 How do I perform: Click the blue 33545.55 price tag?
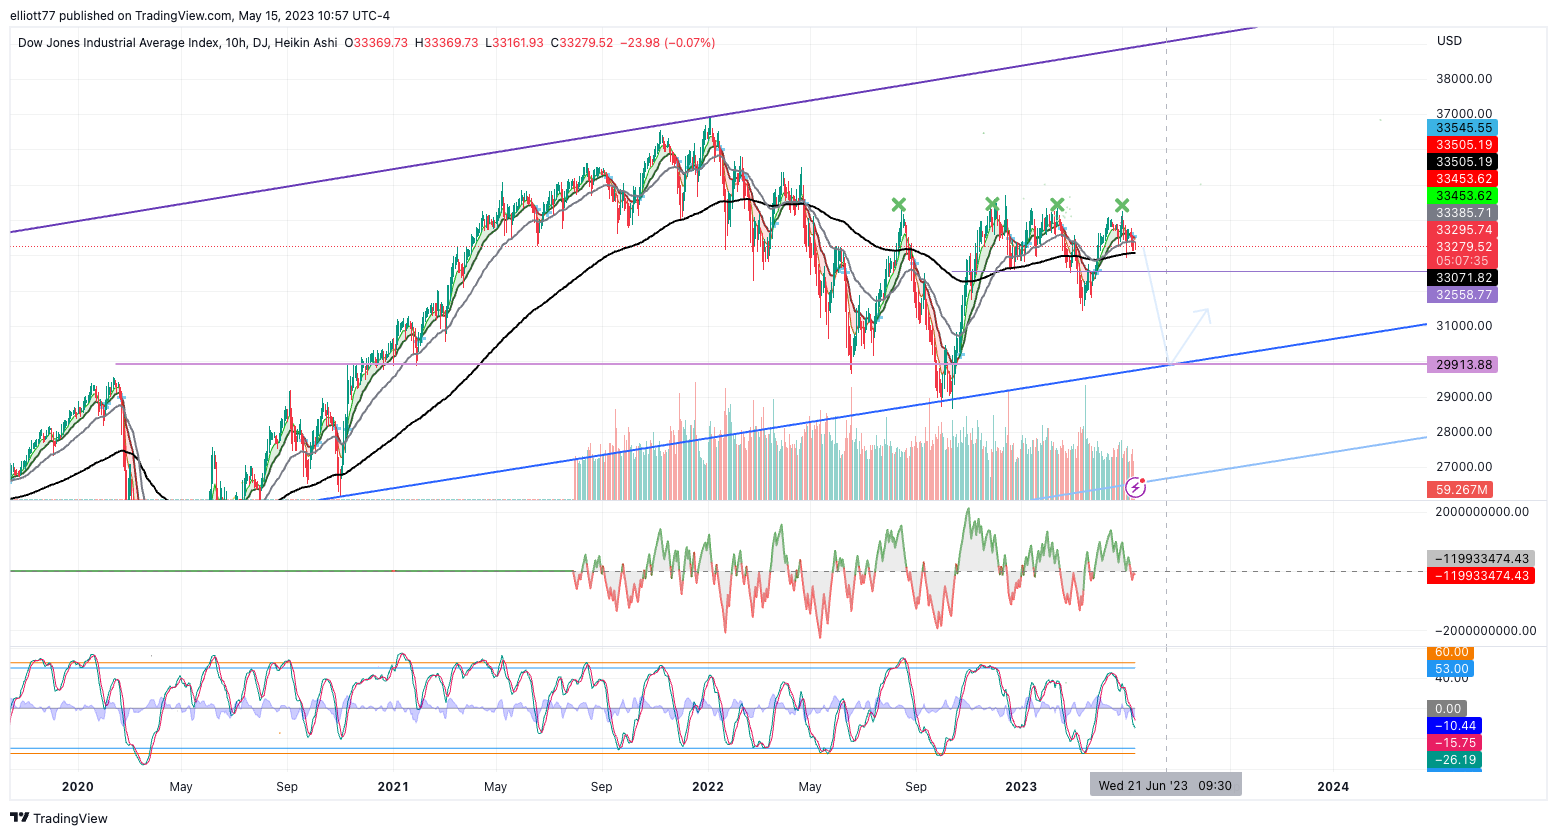[1462, 128]
